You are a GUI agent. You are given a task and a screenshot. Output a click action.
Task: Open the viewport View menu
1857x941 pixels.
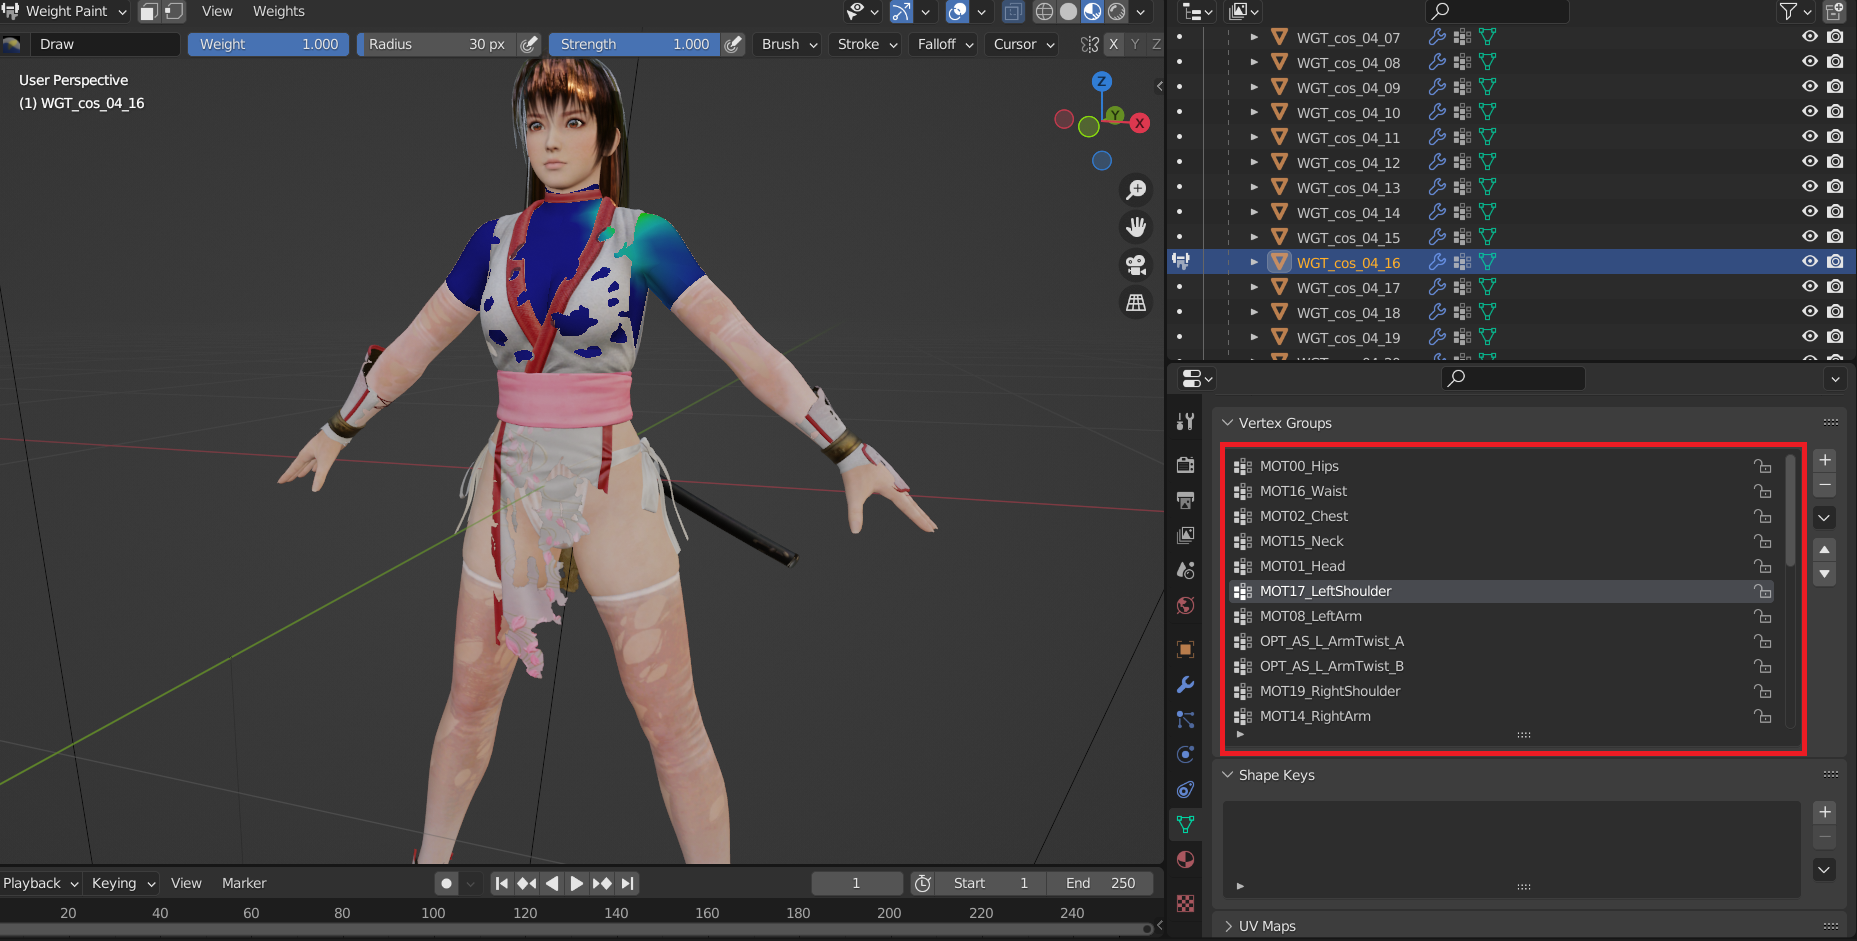[x=217, y=12]
